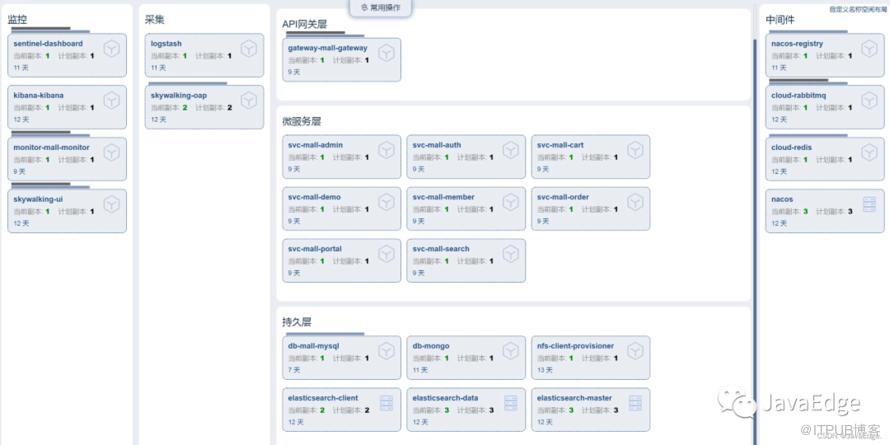Image resolution: width=890 pixels, height=445 pixels.
Task: Open the gateway-mall-gateway workload name
Action: pos(328,48)
